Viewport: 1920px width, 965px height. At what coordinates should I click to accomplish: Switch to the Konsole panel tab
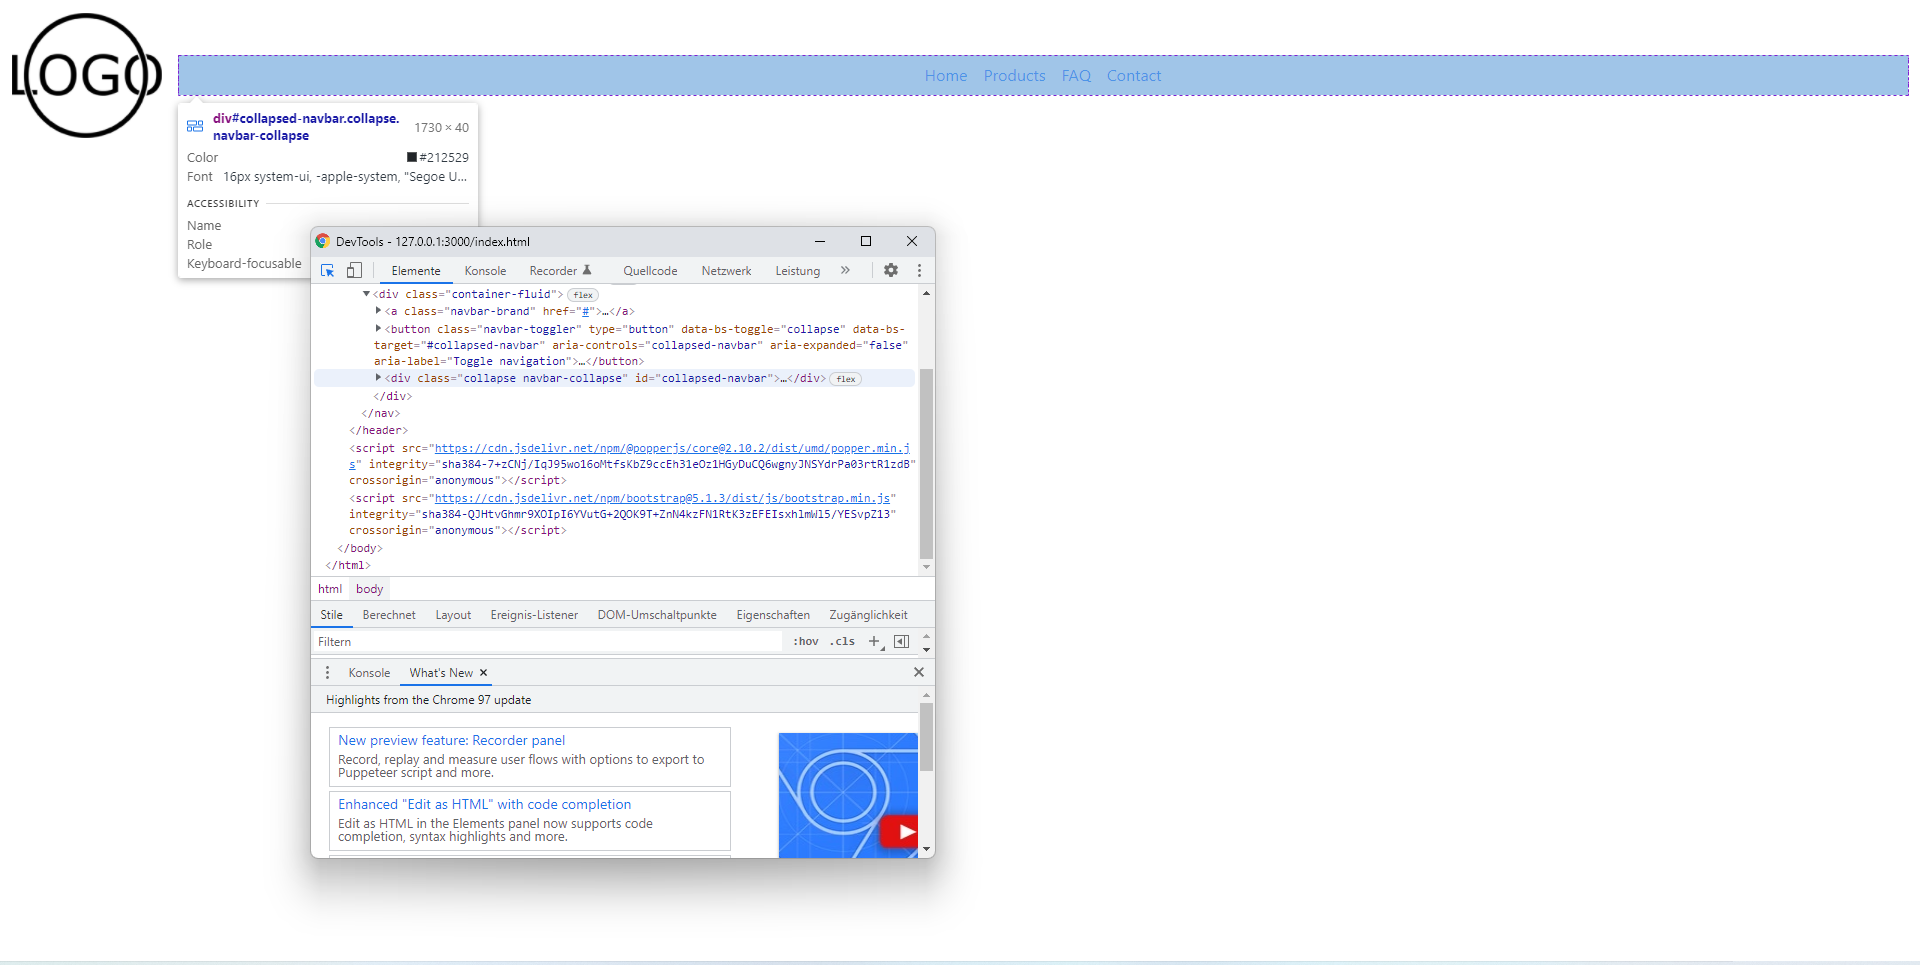pyautogui.click(x=485, y=271)
